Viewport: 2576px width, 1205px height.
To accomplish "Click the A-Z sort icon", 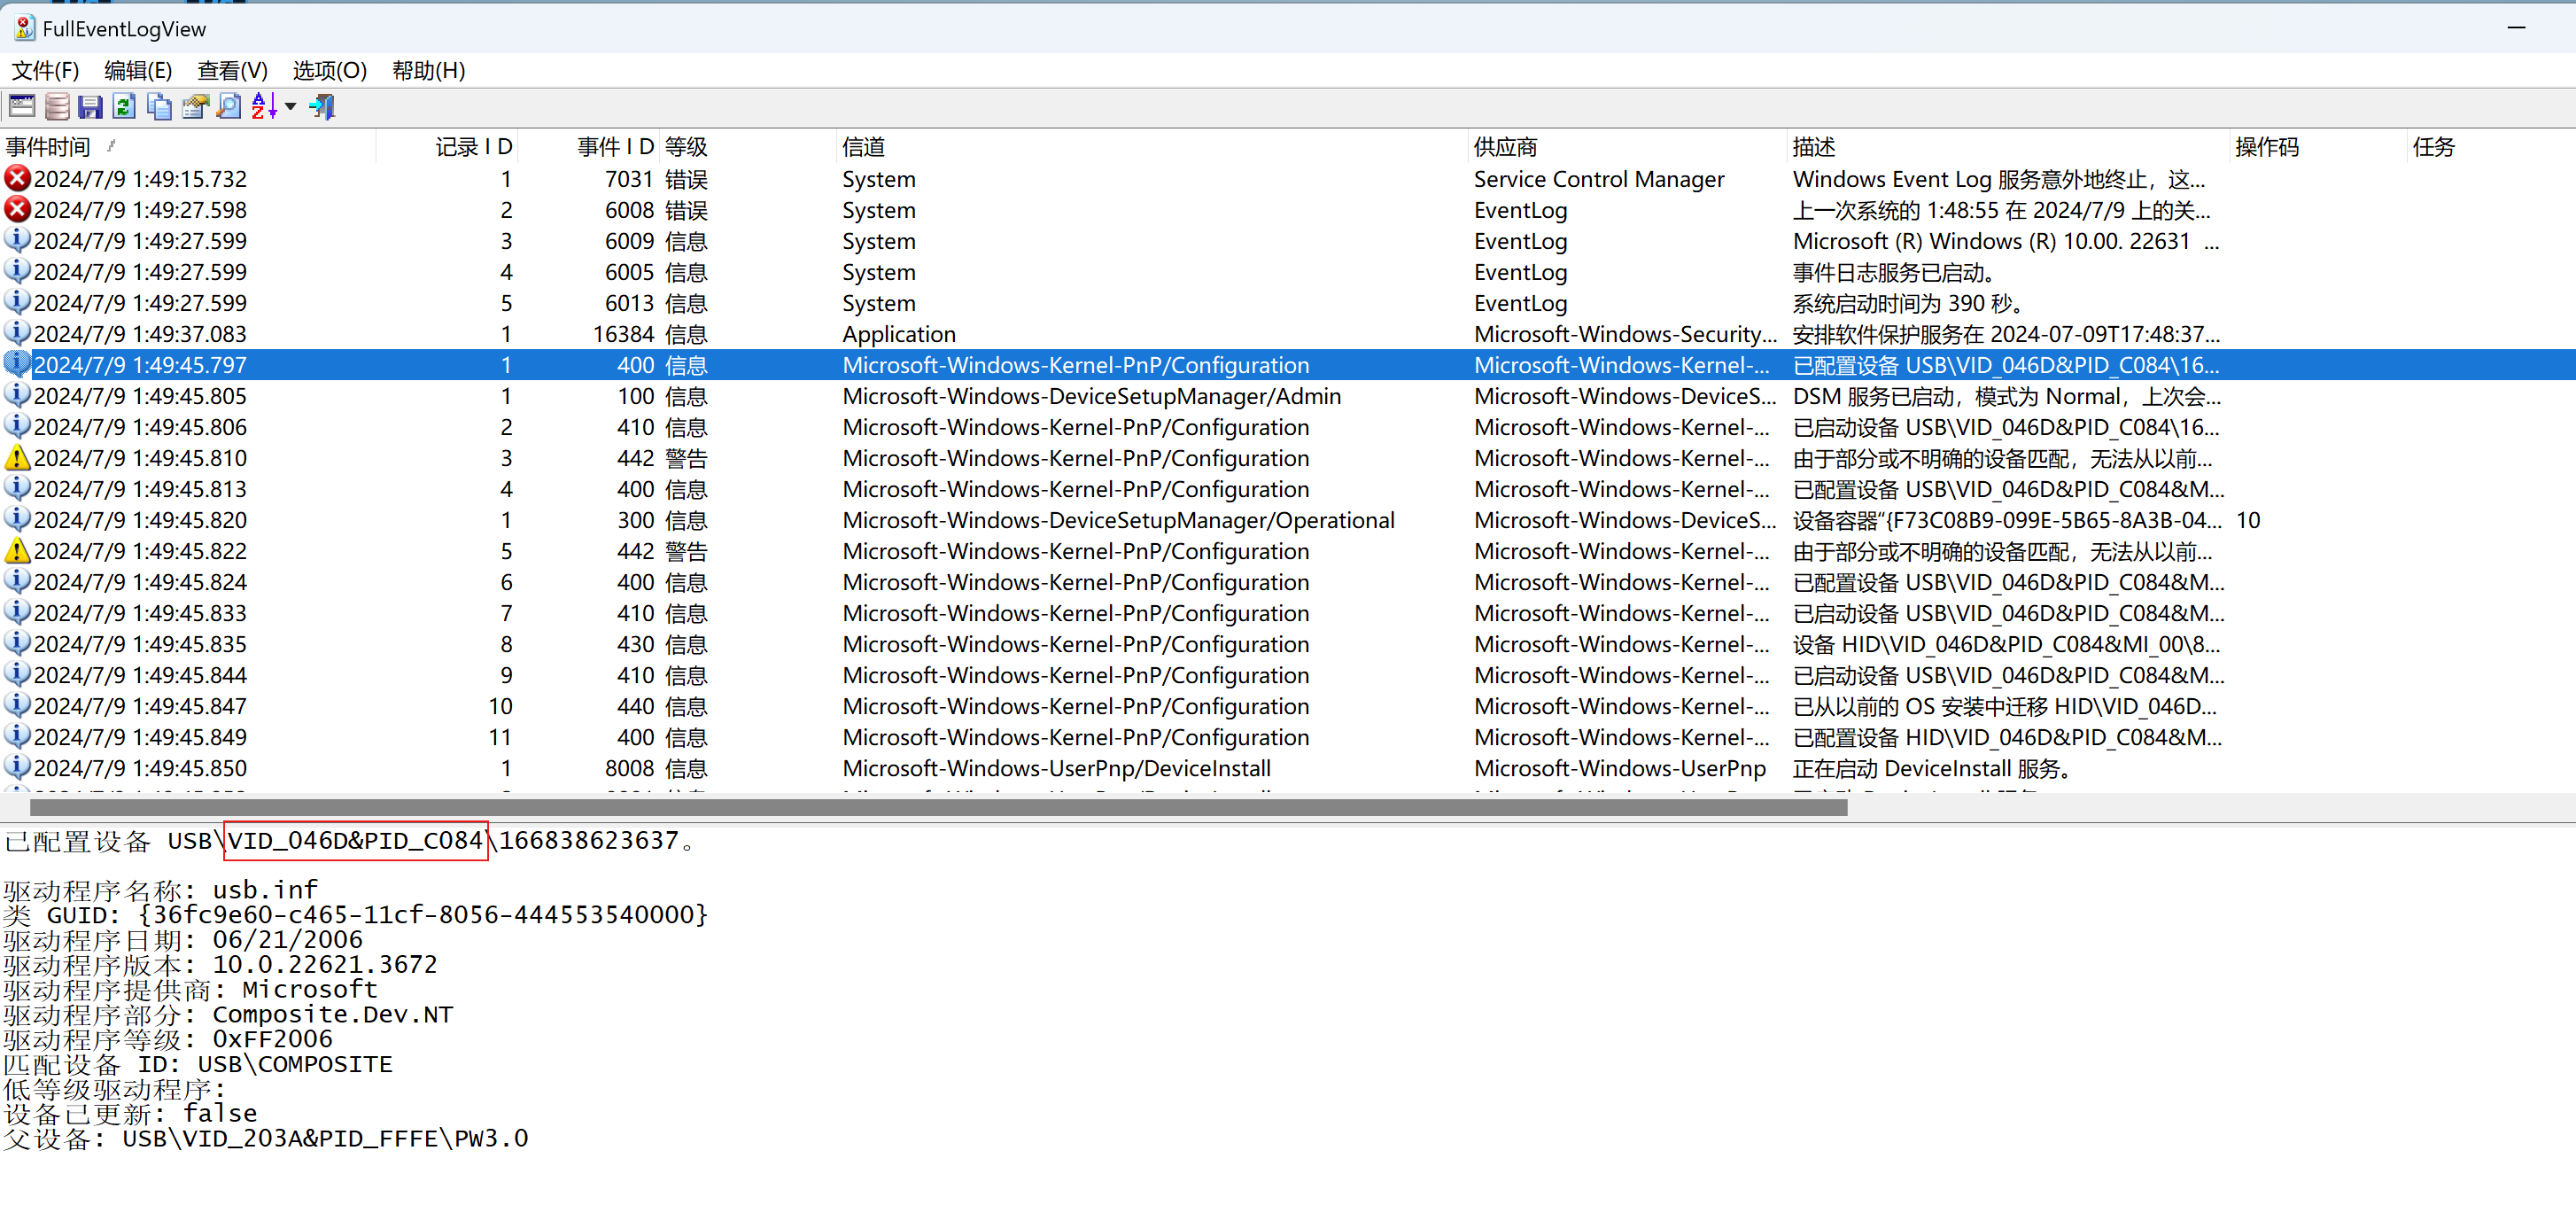I will click(x=264, y=106).
